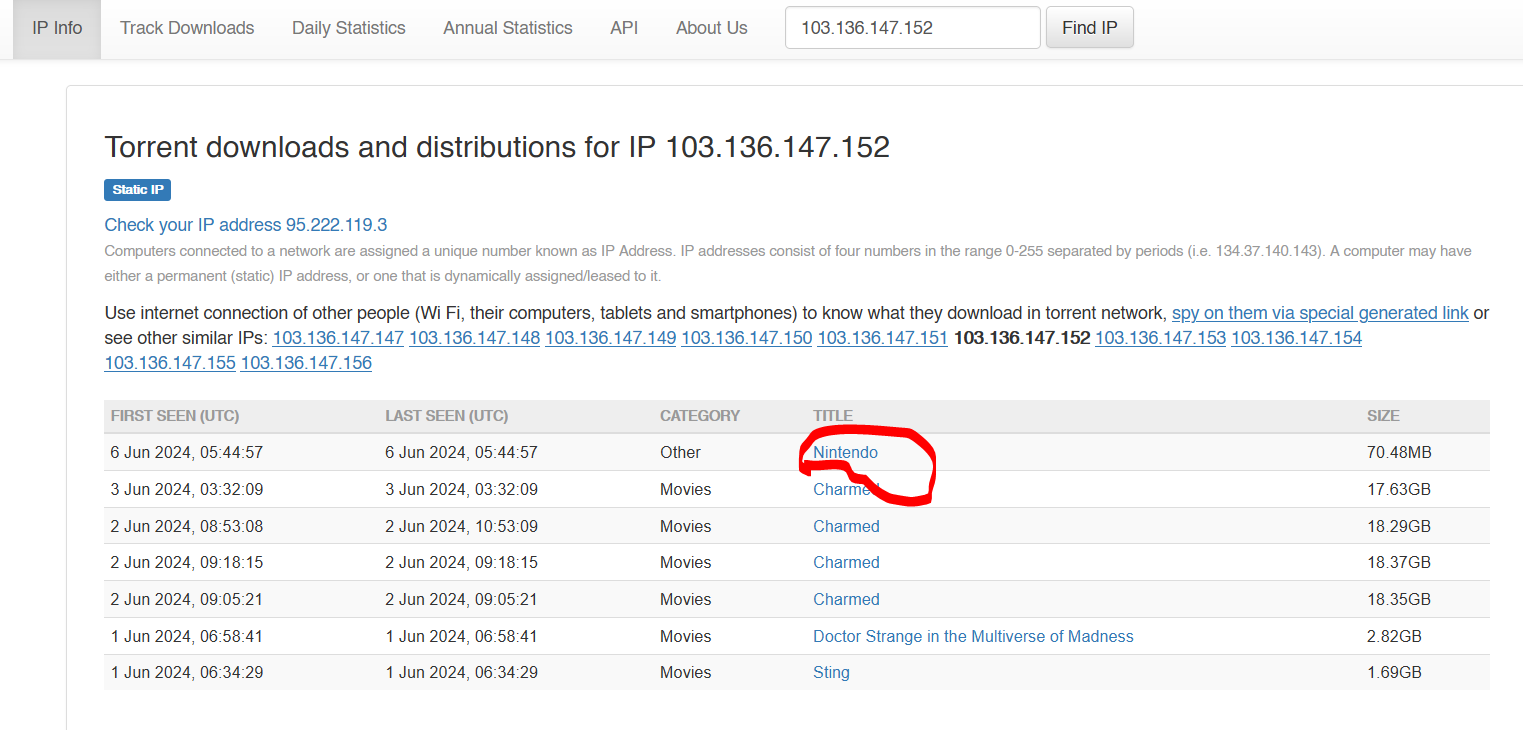Open Check your IP address 95.222.119.3 link
Image resolution: width=1523 pixels, height=730 pixels.
246,225
